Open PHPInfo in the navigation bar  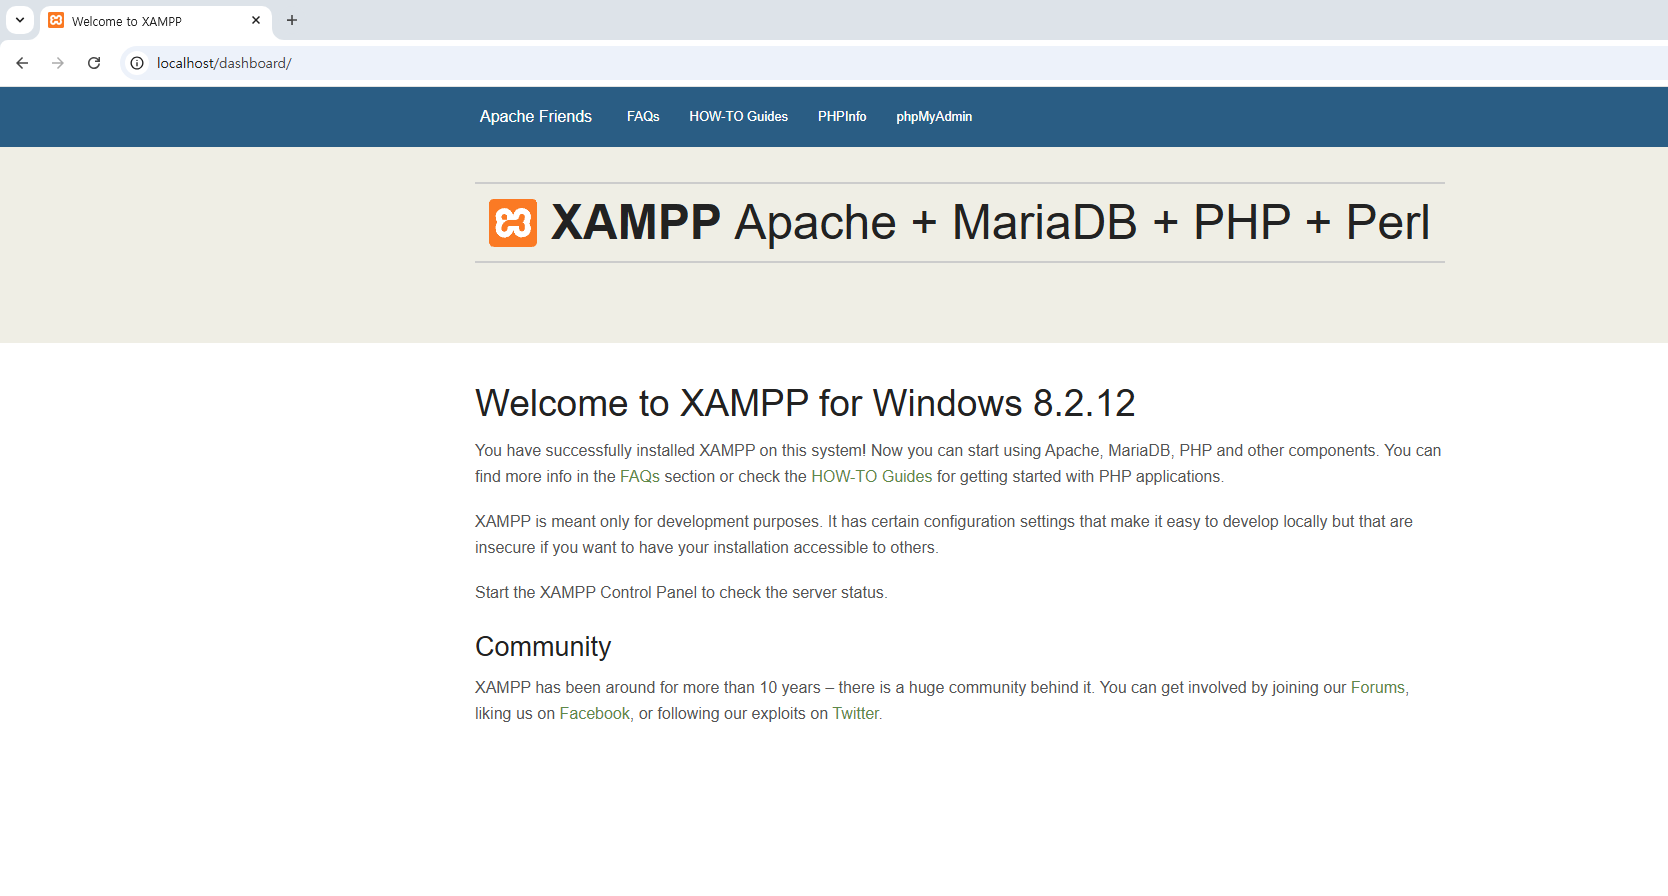pyautogui.click(x=842, y=117)
